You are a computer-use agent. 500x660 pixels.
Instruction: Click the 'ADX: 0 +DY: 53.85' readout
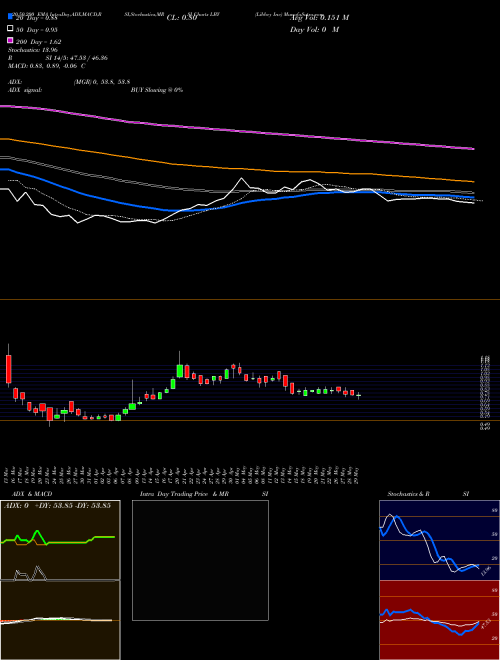[58, 506]
